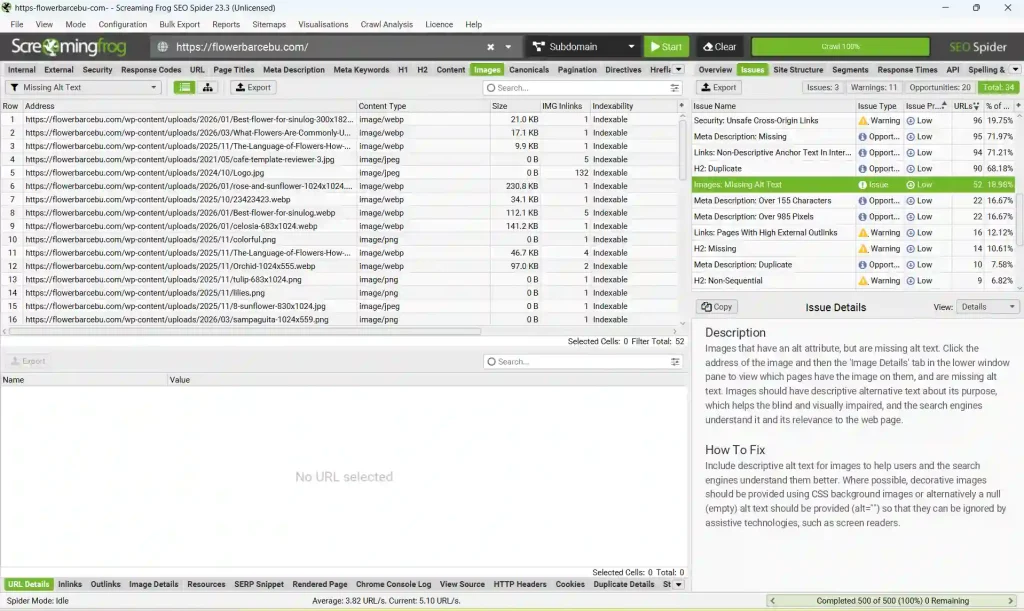Click the main table search field

583,87
